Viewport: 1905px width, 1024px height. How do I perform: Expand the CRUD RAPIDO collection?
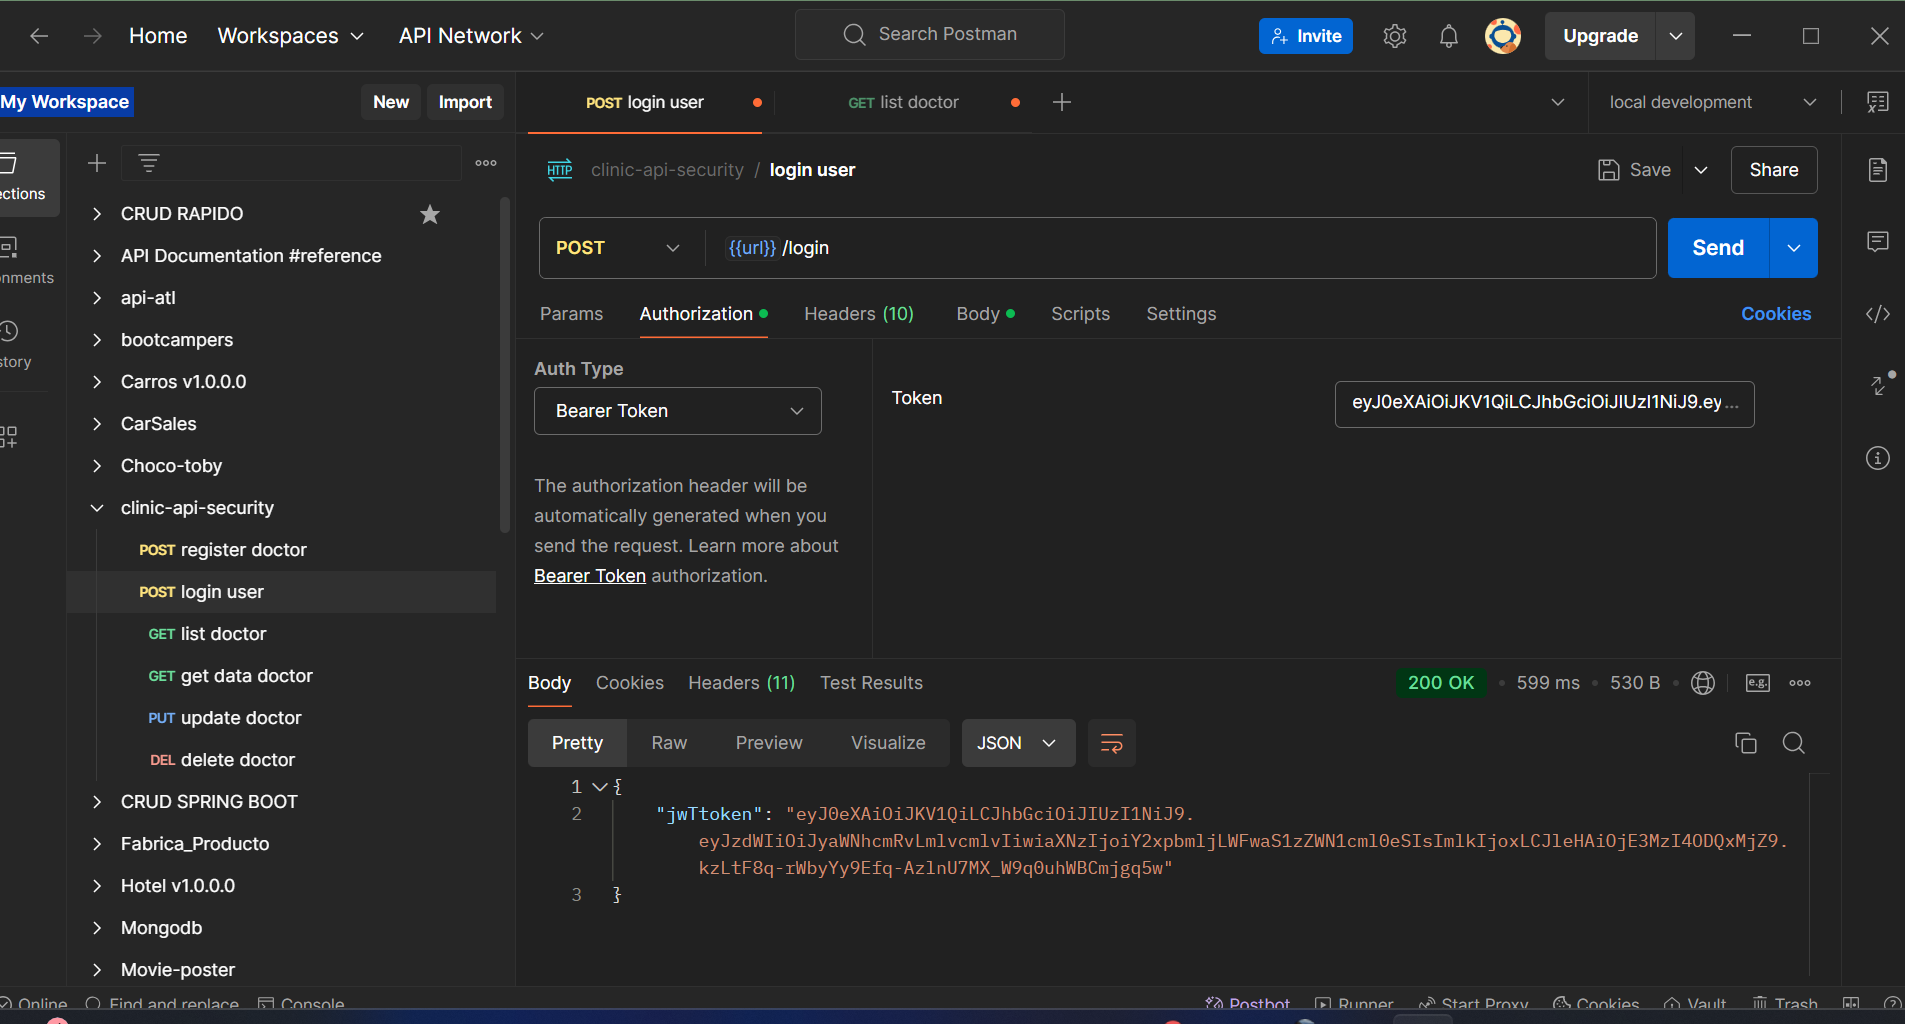click(x=97, y=214)
